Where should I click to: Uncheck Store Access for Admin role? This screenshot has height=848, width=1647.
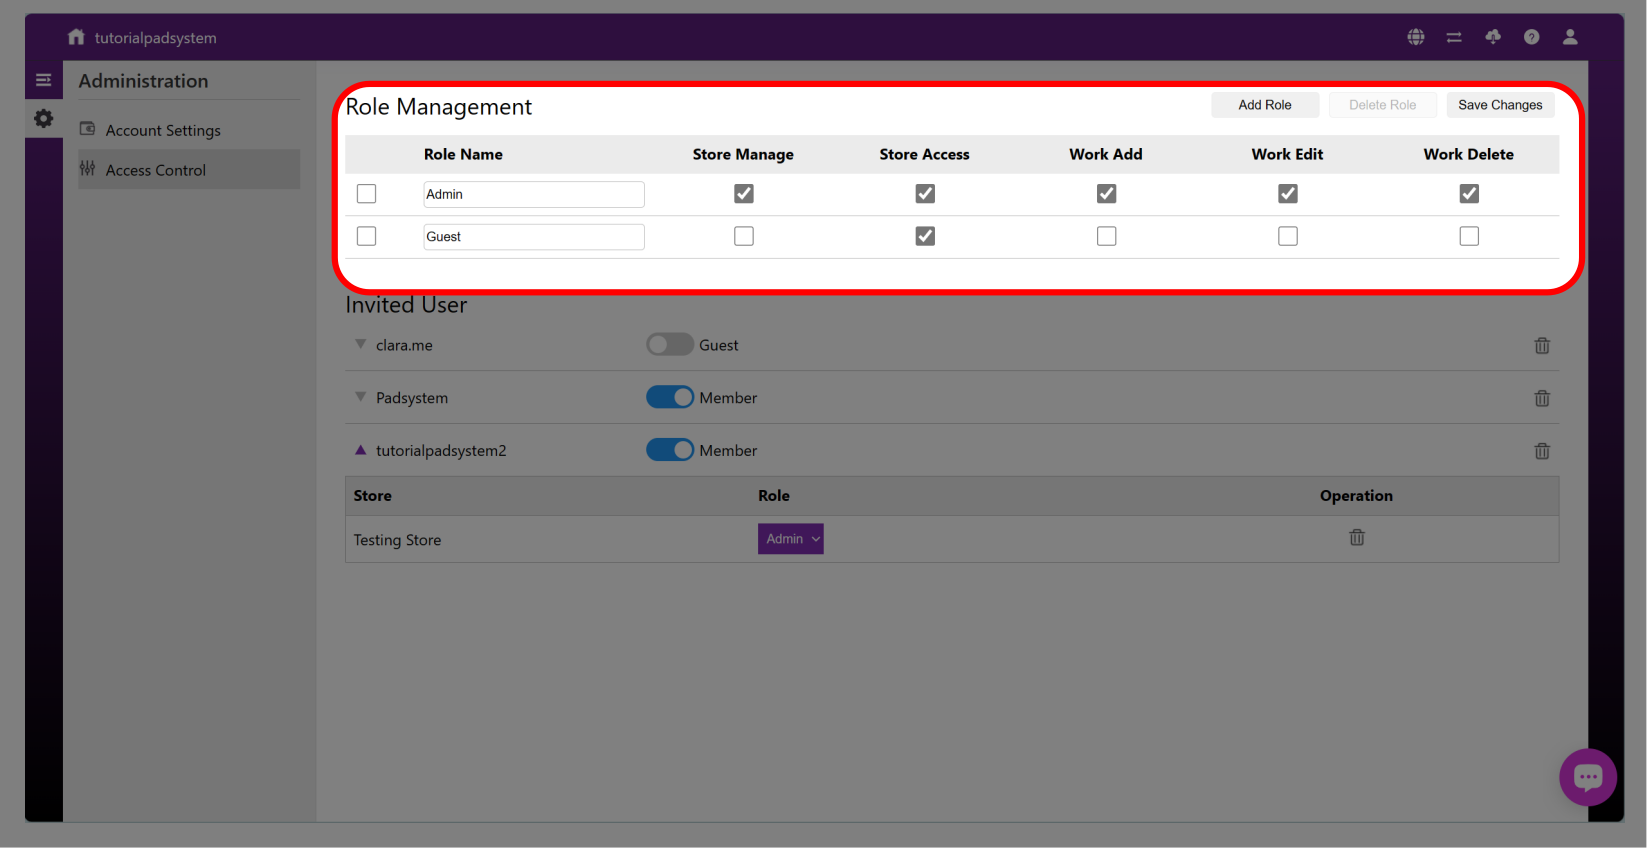(925, 194)
